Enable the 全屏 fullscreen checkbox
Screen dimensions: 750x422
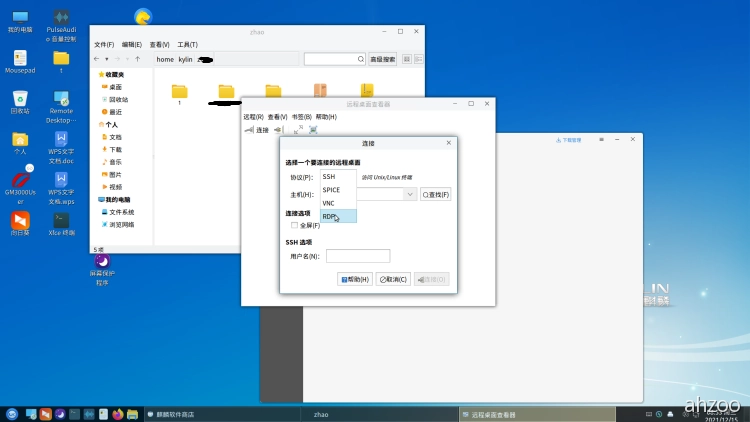click(294, 225)
